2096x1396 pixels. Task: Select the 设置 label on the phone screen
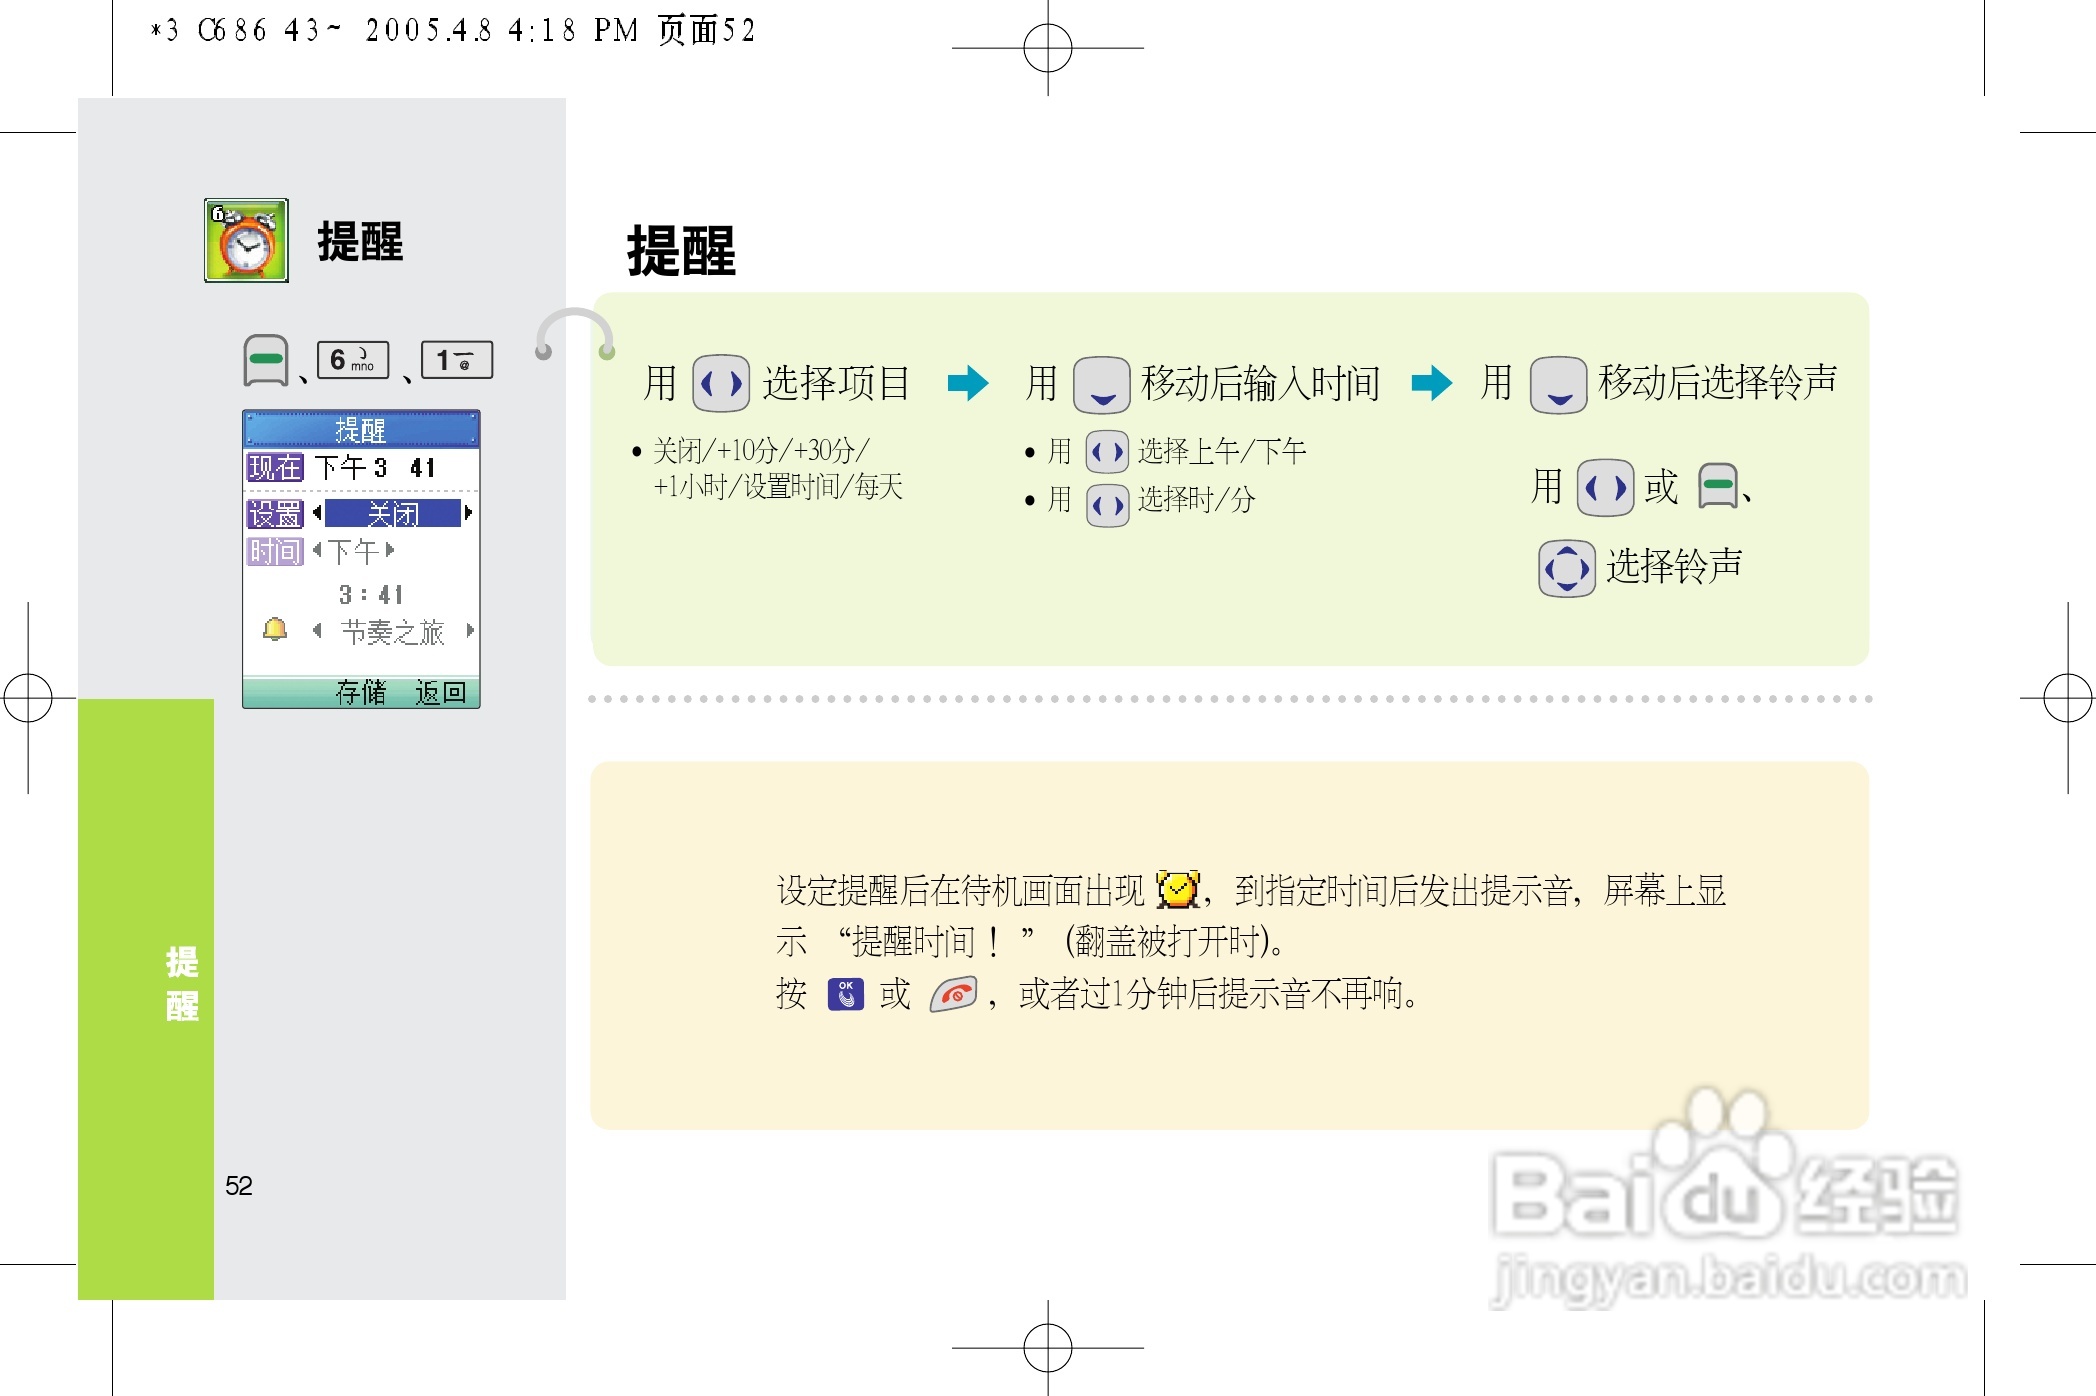[x=275, y=514]
